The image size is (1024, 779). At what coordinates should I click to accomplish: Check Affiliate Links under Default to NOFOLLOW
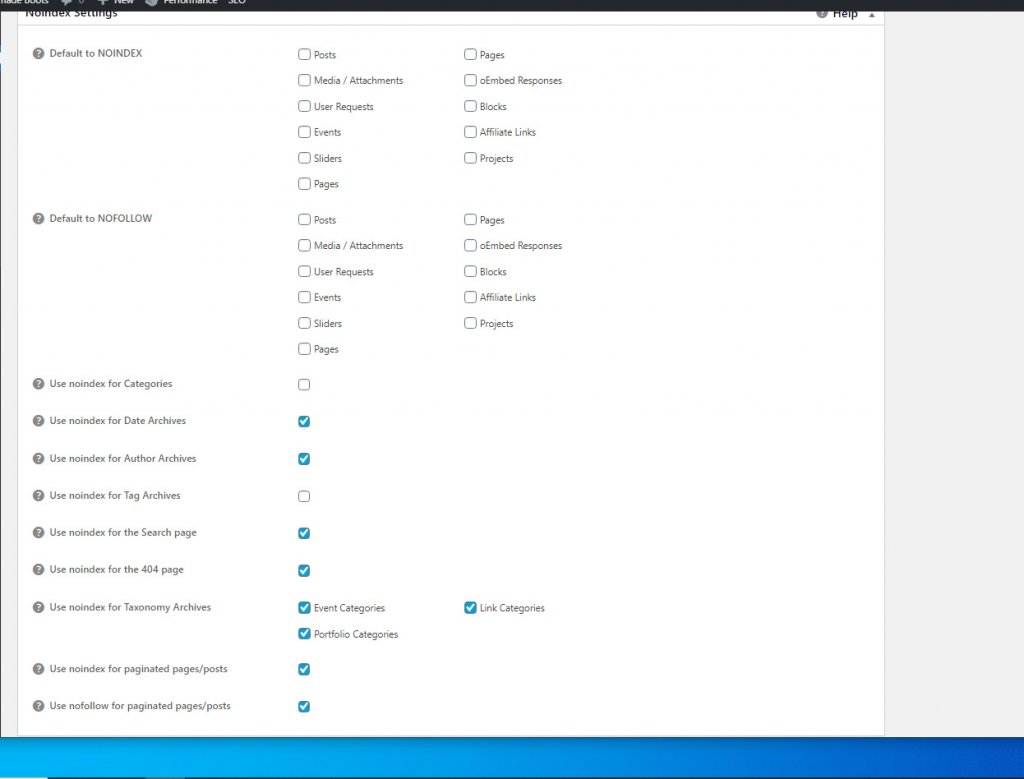click(x=470, y=297)
